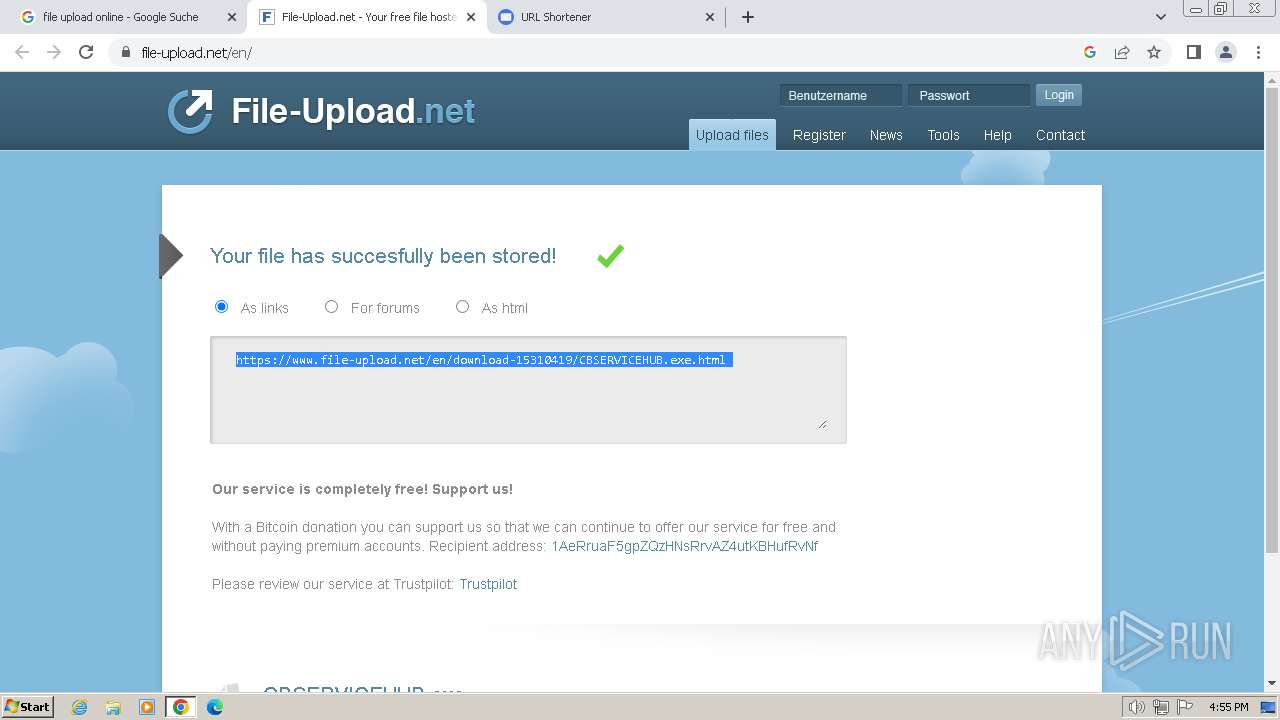Click the 'Your file has succesfully been stored!' heading

point(383,256)
